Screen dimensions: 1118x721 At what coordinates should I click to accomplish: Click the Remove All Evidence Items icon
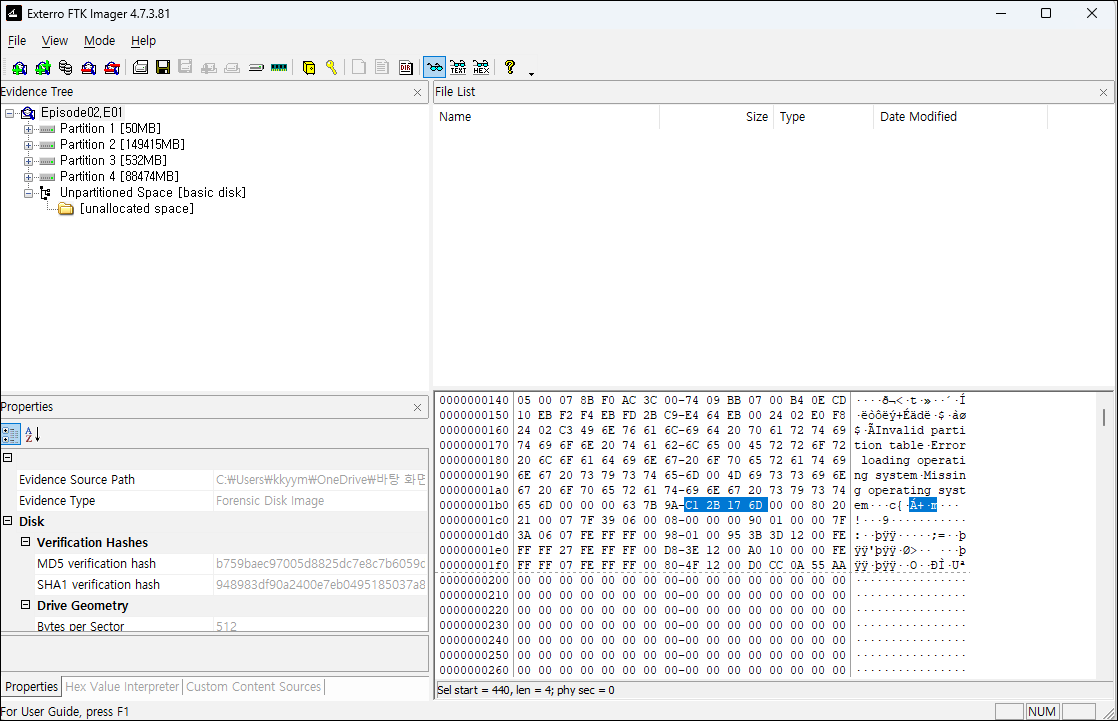[x=112, y=68]
